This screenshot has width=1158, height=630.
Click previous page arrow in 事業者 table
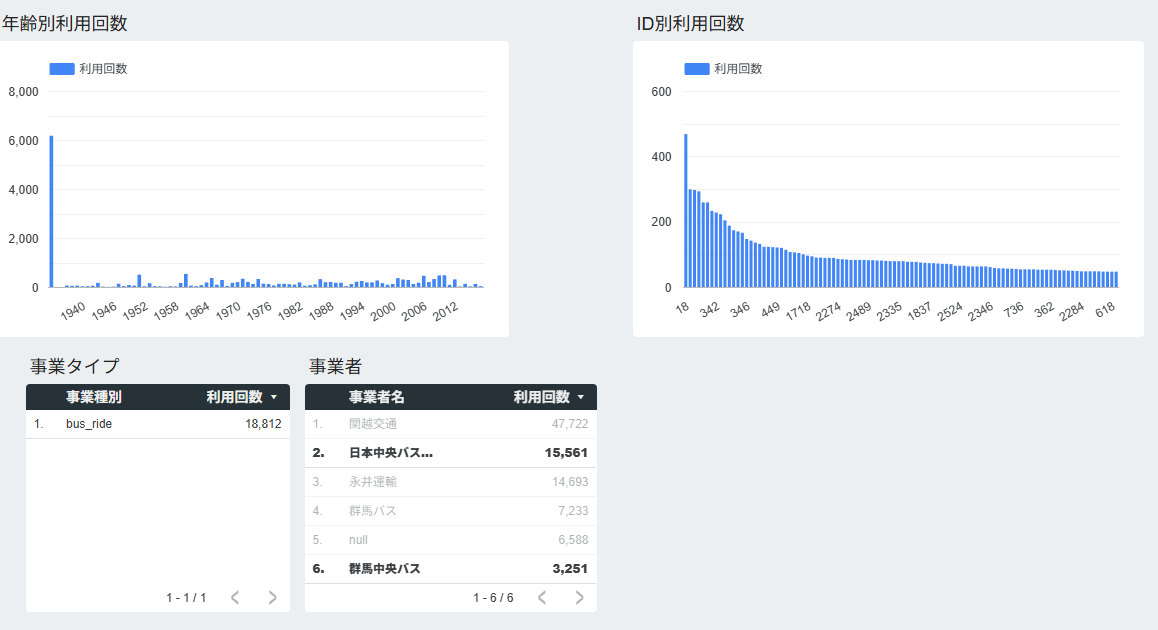click(x=542, y=598)
